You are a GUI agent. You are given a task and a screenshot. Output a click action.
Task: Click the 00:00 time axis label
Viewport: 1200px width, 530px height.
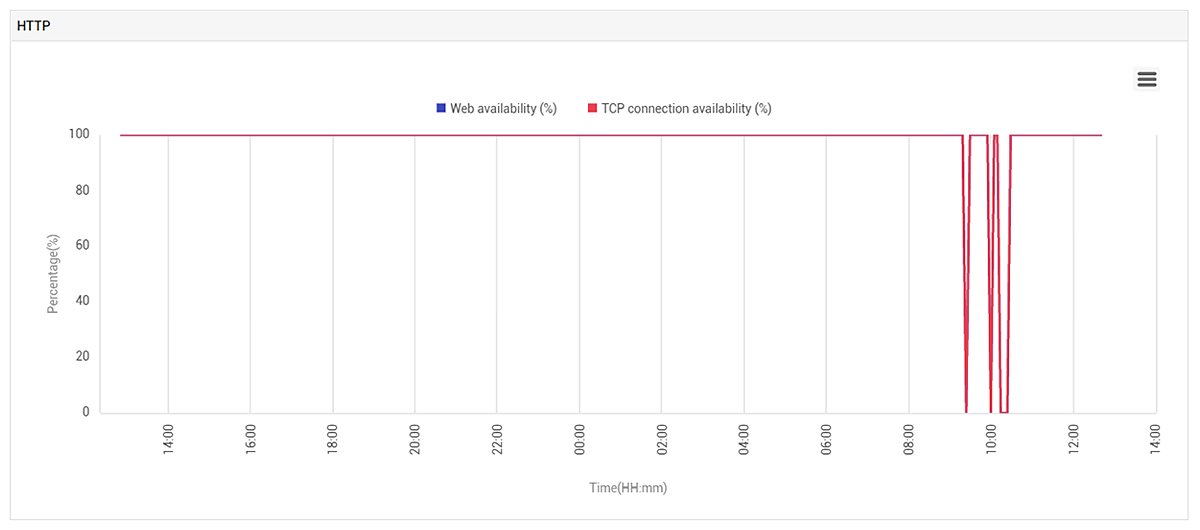pyautogui.click(x=579, y=439)
